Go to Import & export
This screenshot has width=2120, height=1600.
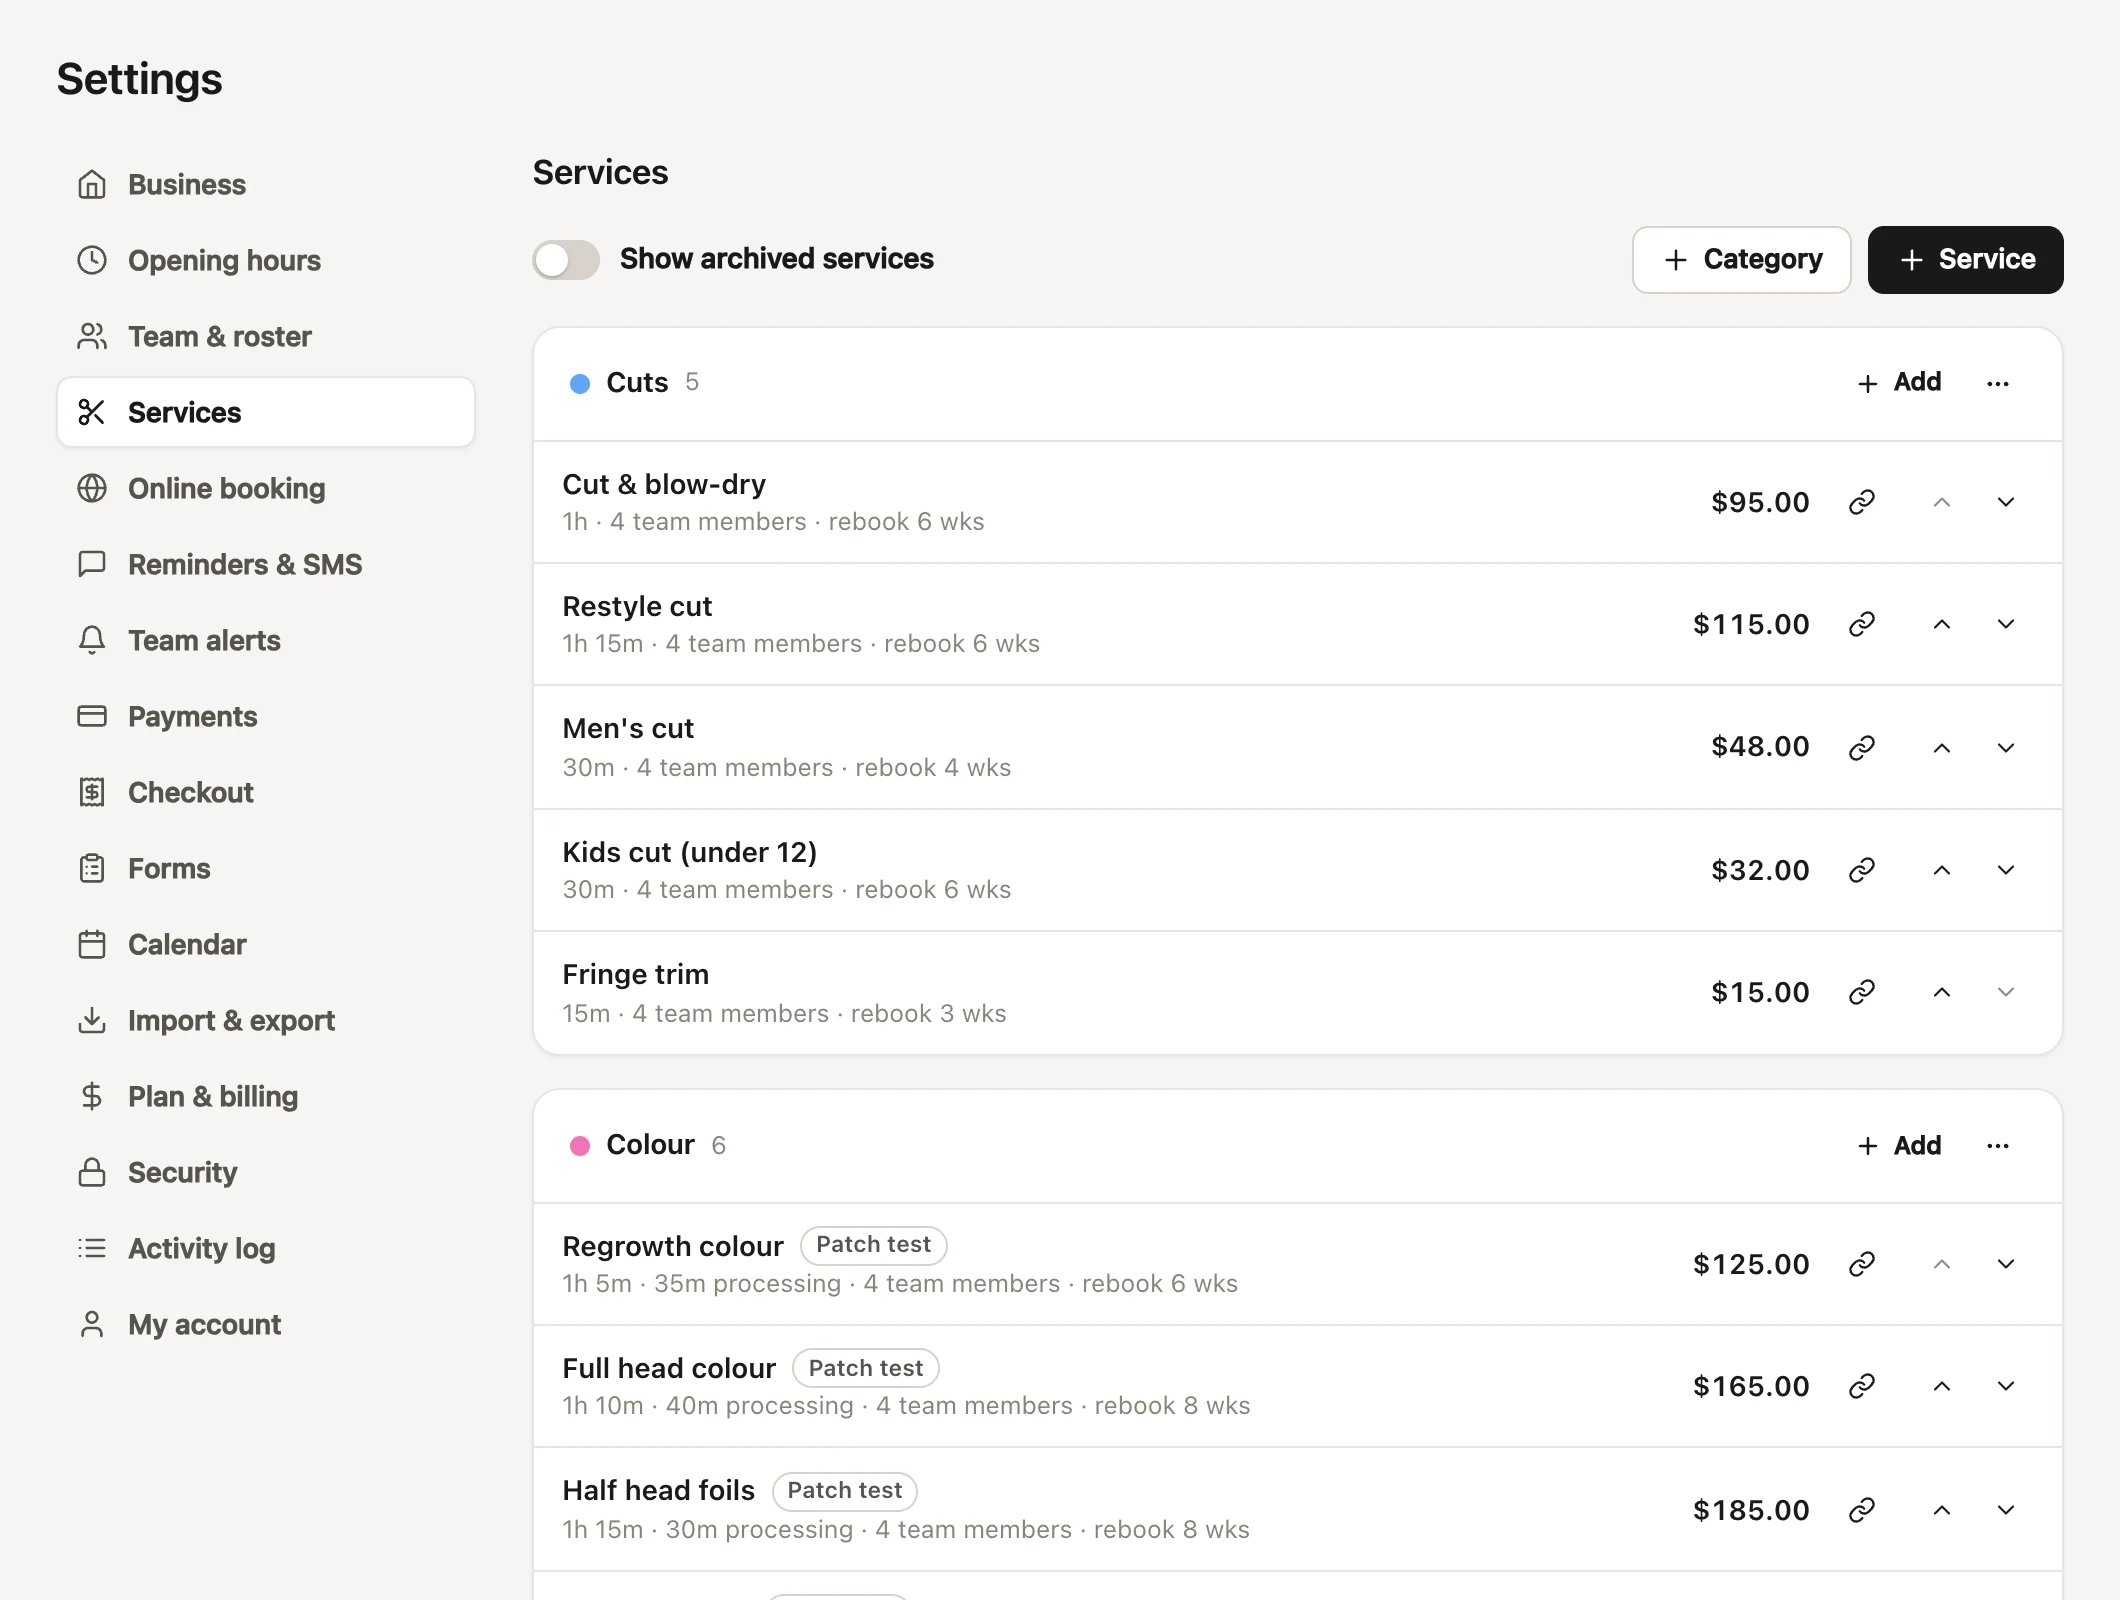(265, 1021)
